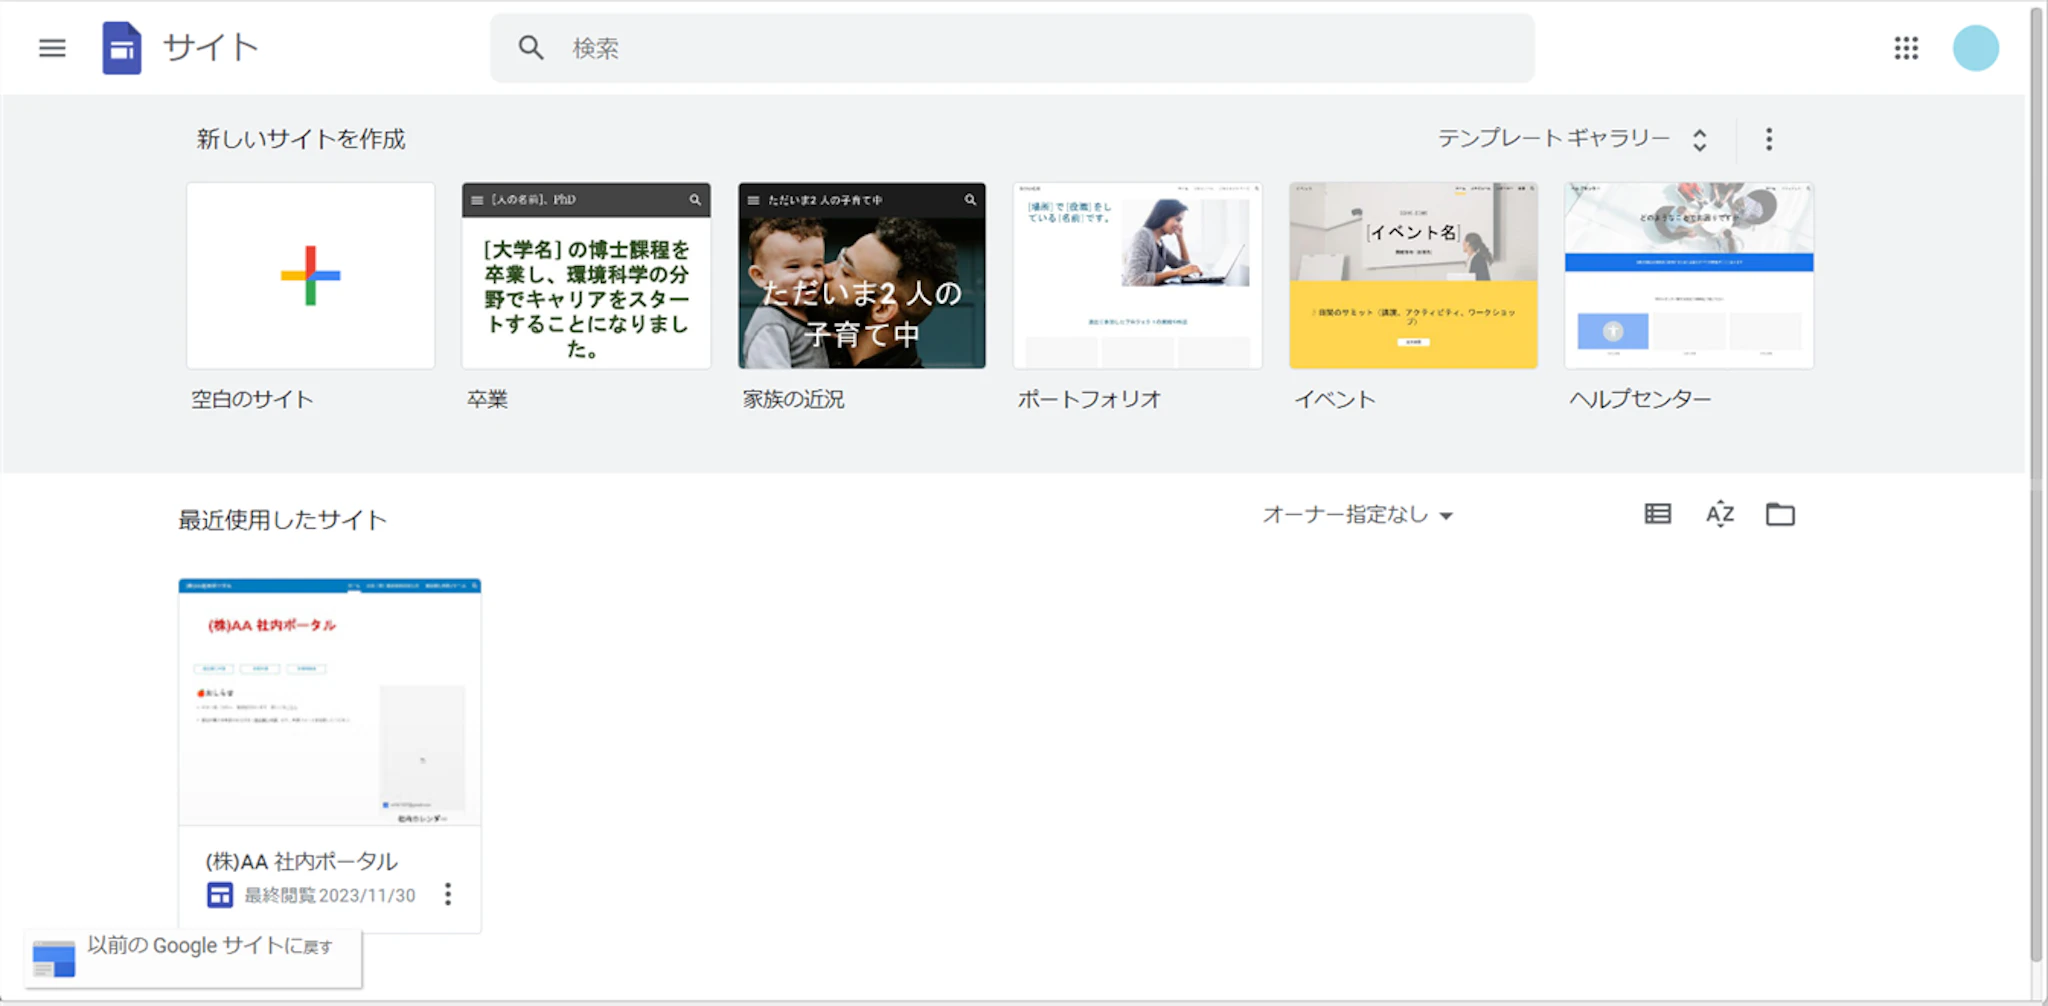Select the イベント template

[x=1413, y=276]
